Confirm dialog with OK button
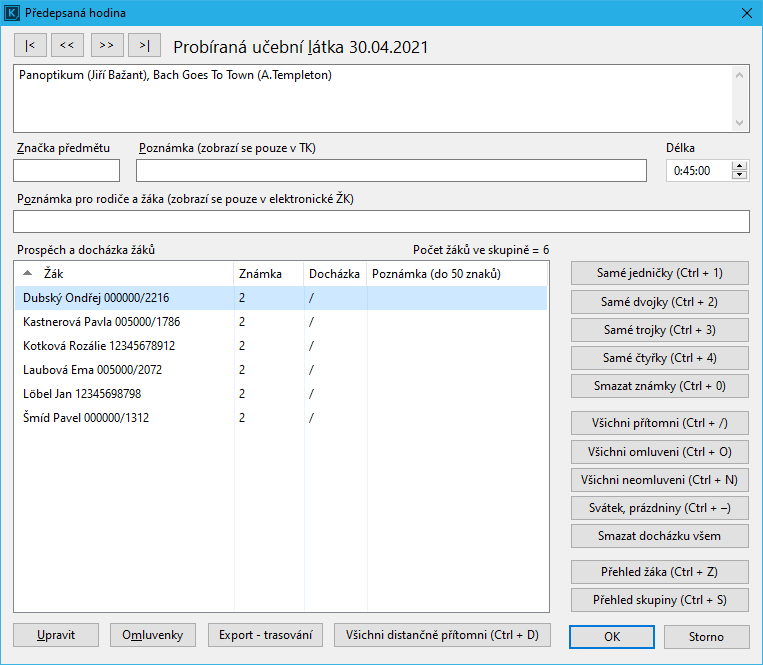This screenshot has height=665, width=763. tap(612, 637)
